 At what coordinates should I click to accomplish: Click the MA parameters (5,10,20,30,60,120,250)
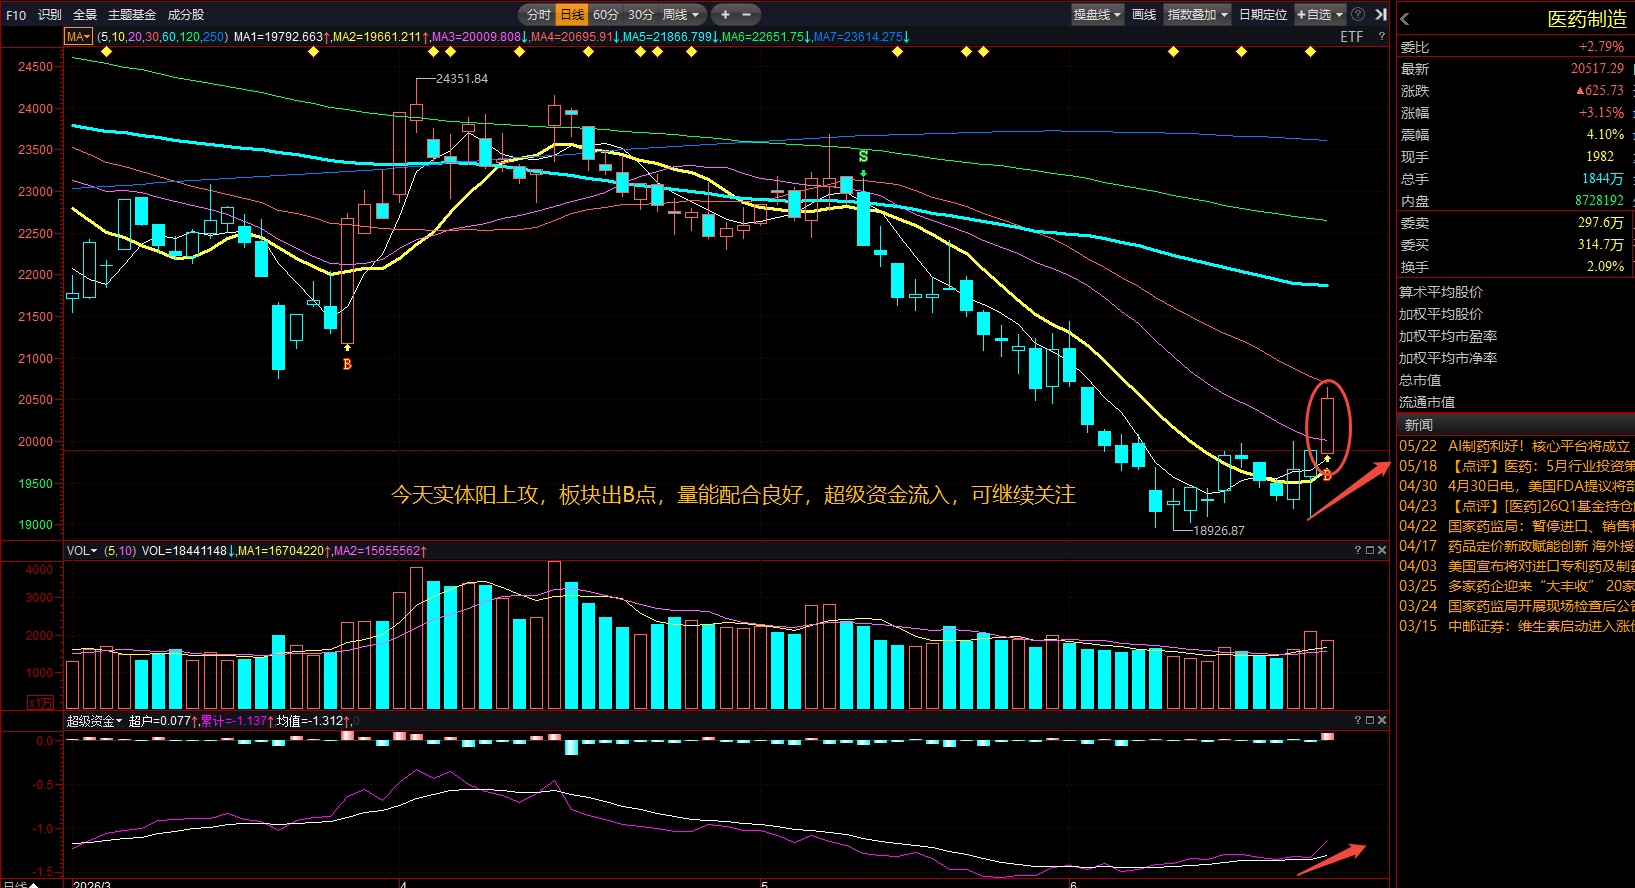click(x=163, y=37)
